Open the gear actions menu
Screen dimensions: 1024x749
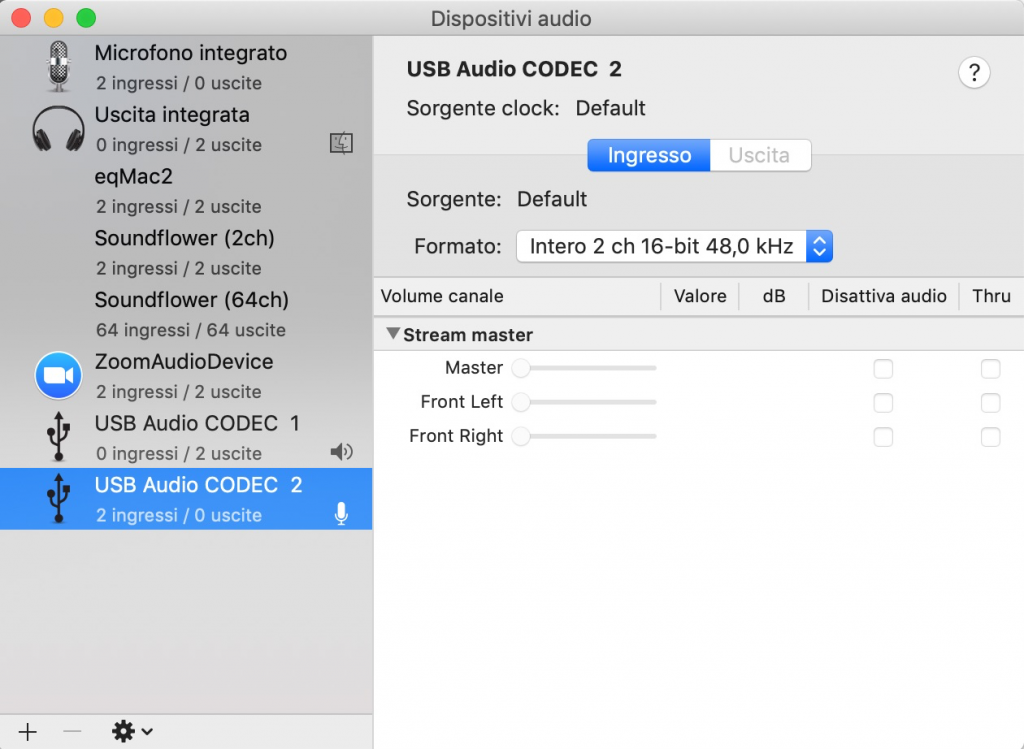point(132,732)
